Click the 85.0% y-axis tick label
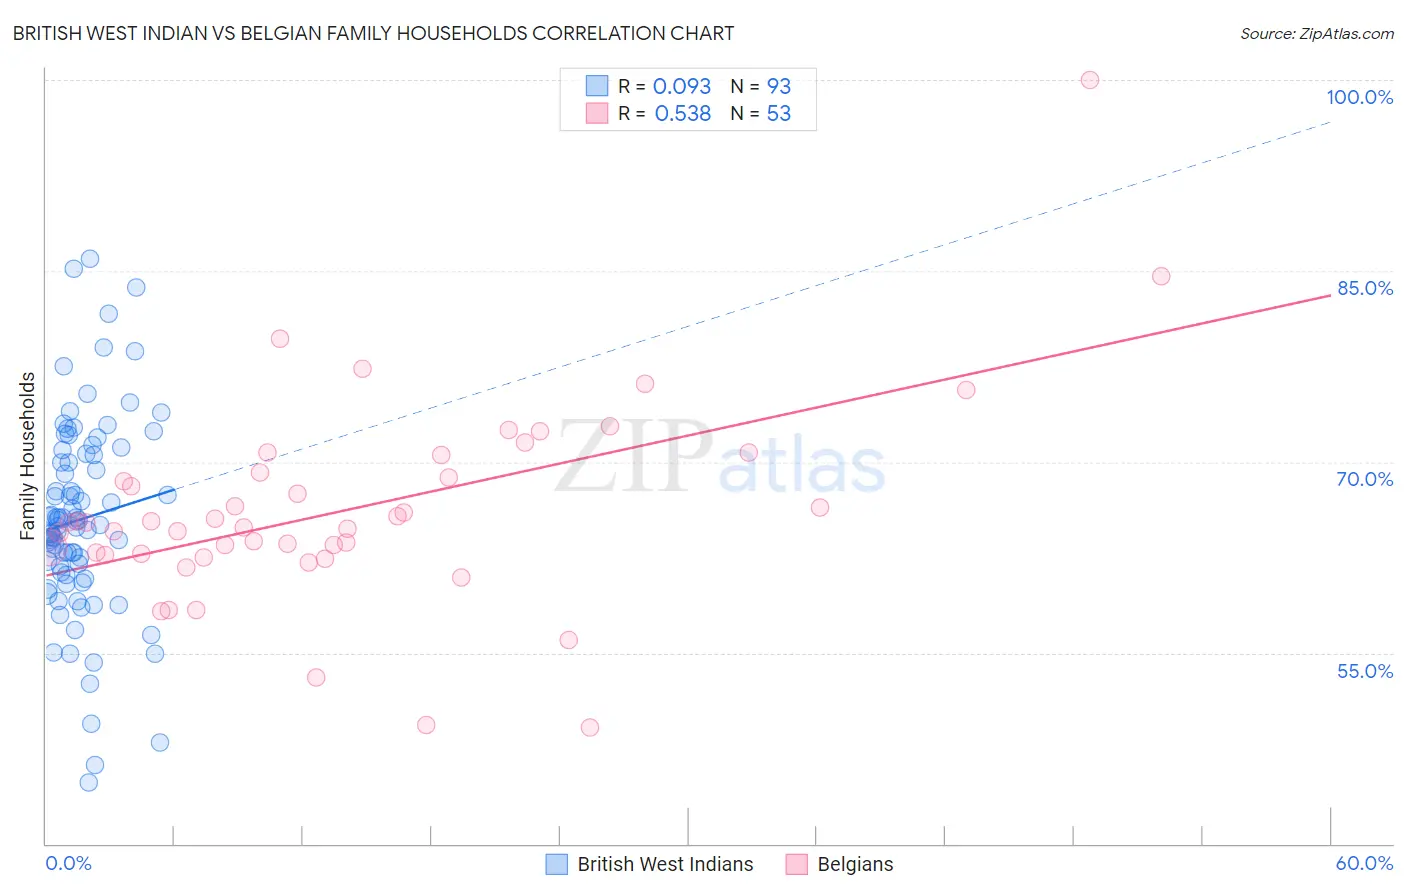The height and width of the screenshot is (892, 1406). coord(1365,288)
